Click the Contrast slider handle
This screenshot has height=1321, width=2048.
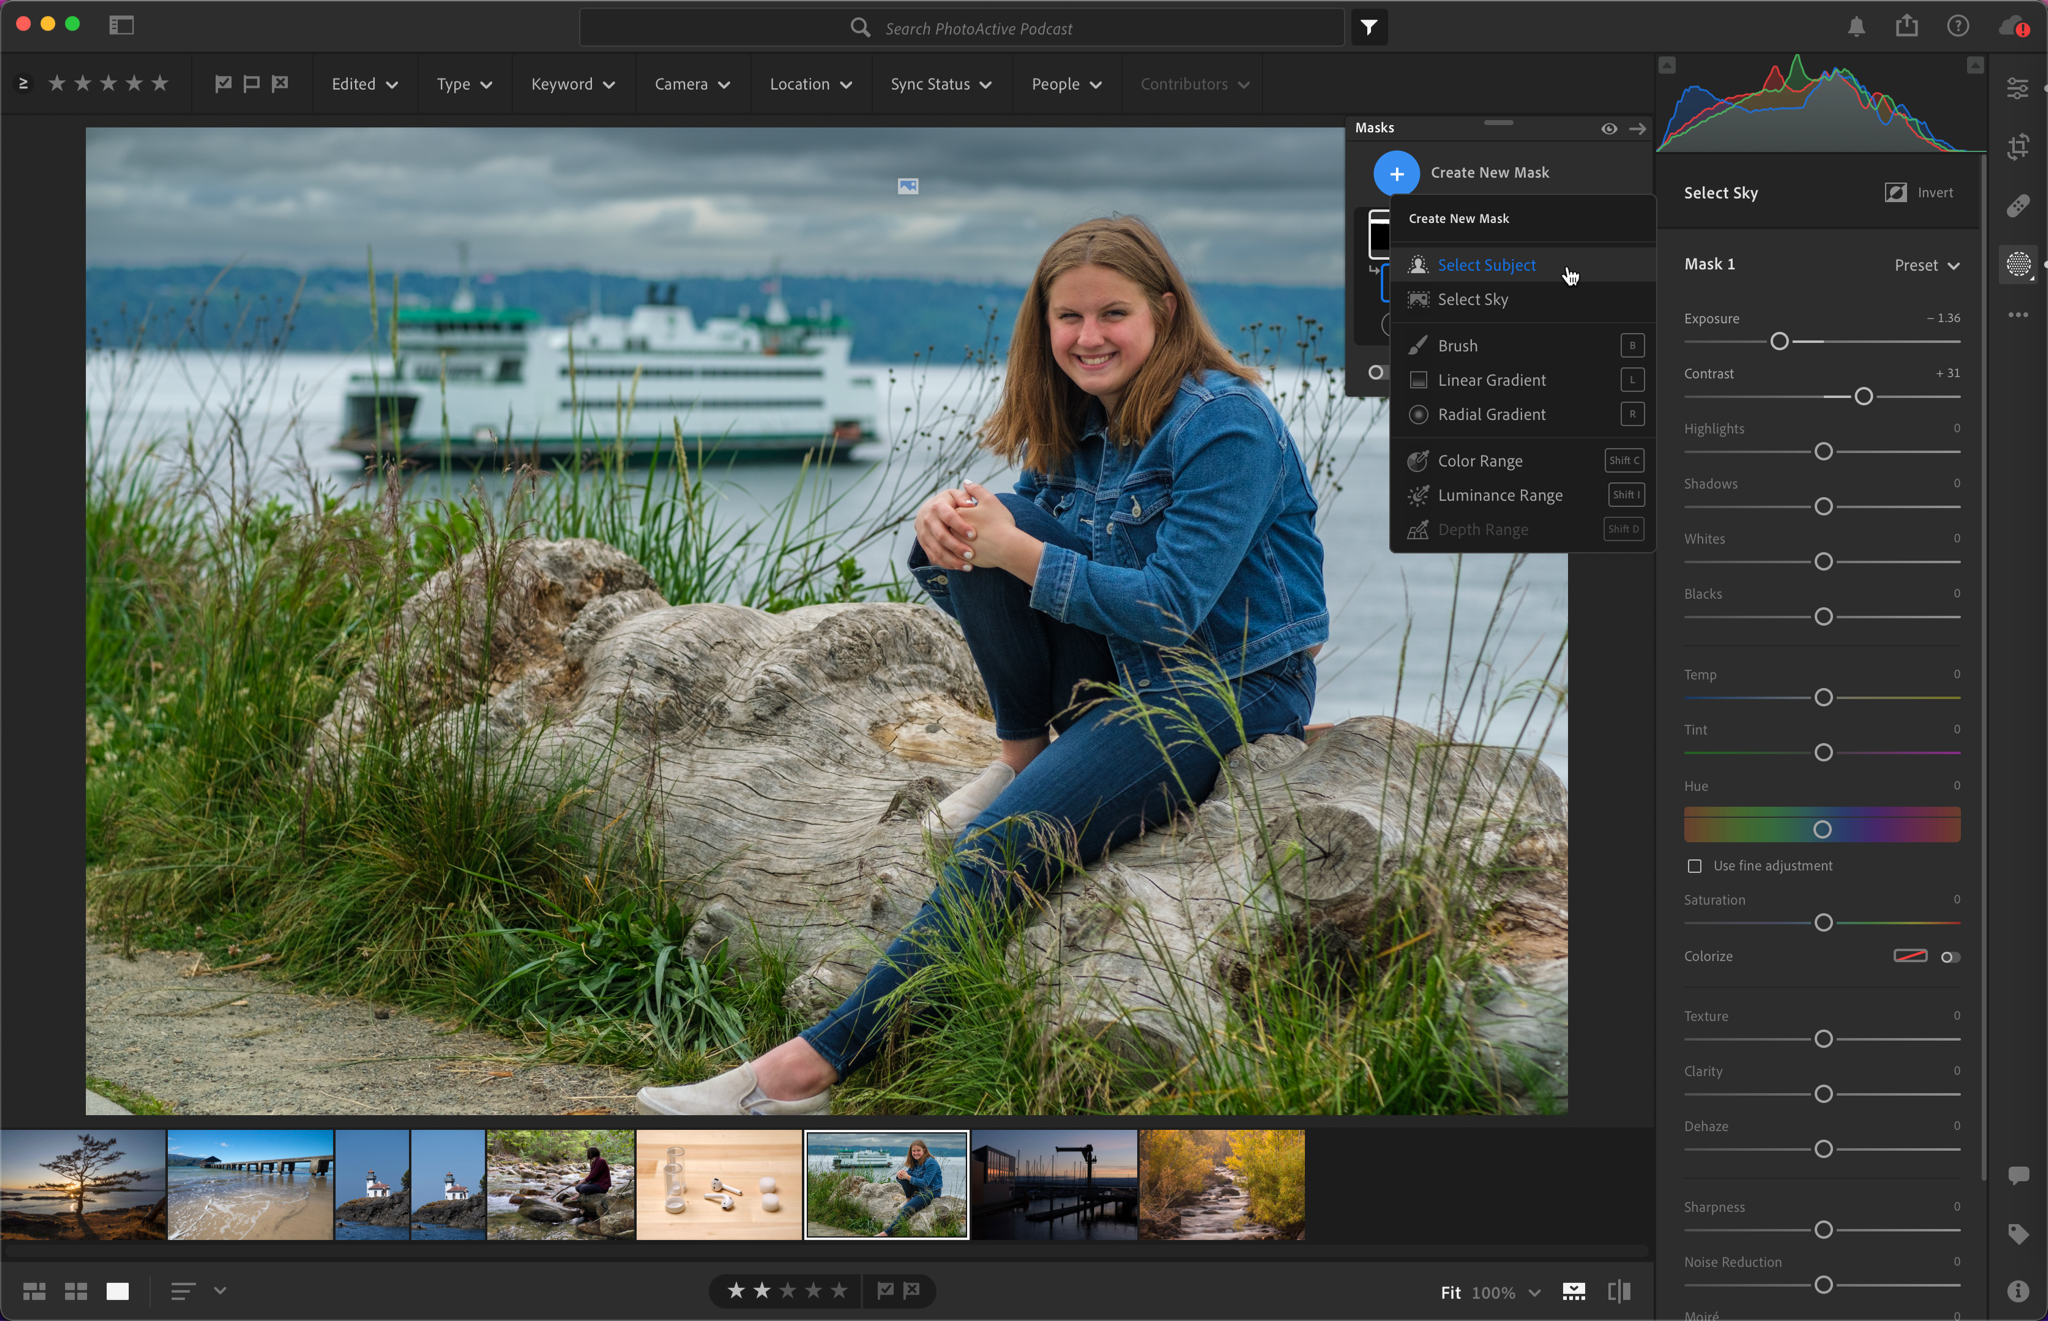1863,397
